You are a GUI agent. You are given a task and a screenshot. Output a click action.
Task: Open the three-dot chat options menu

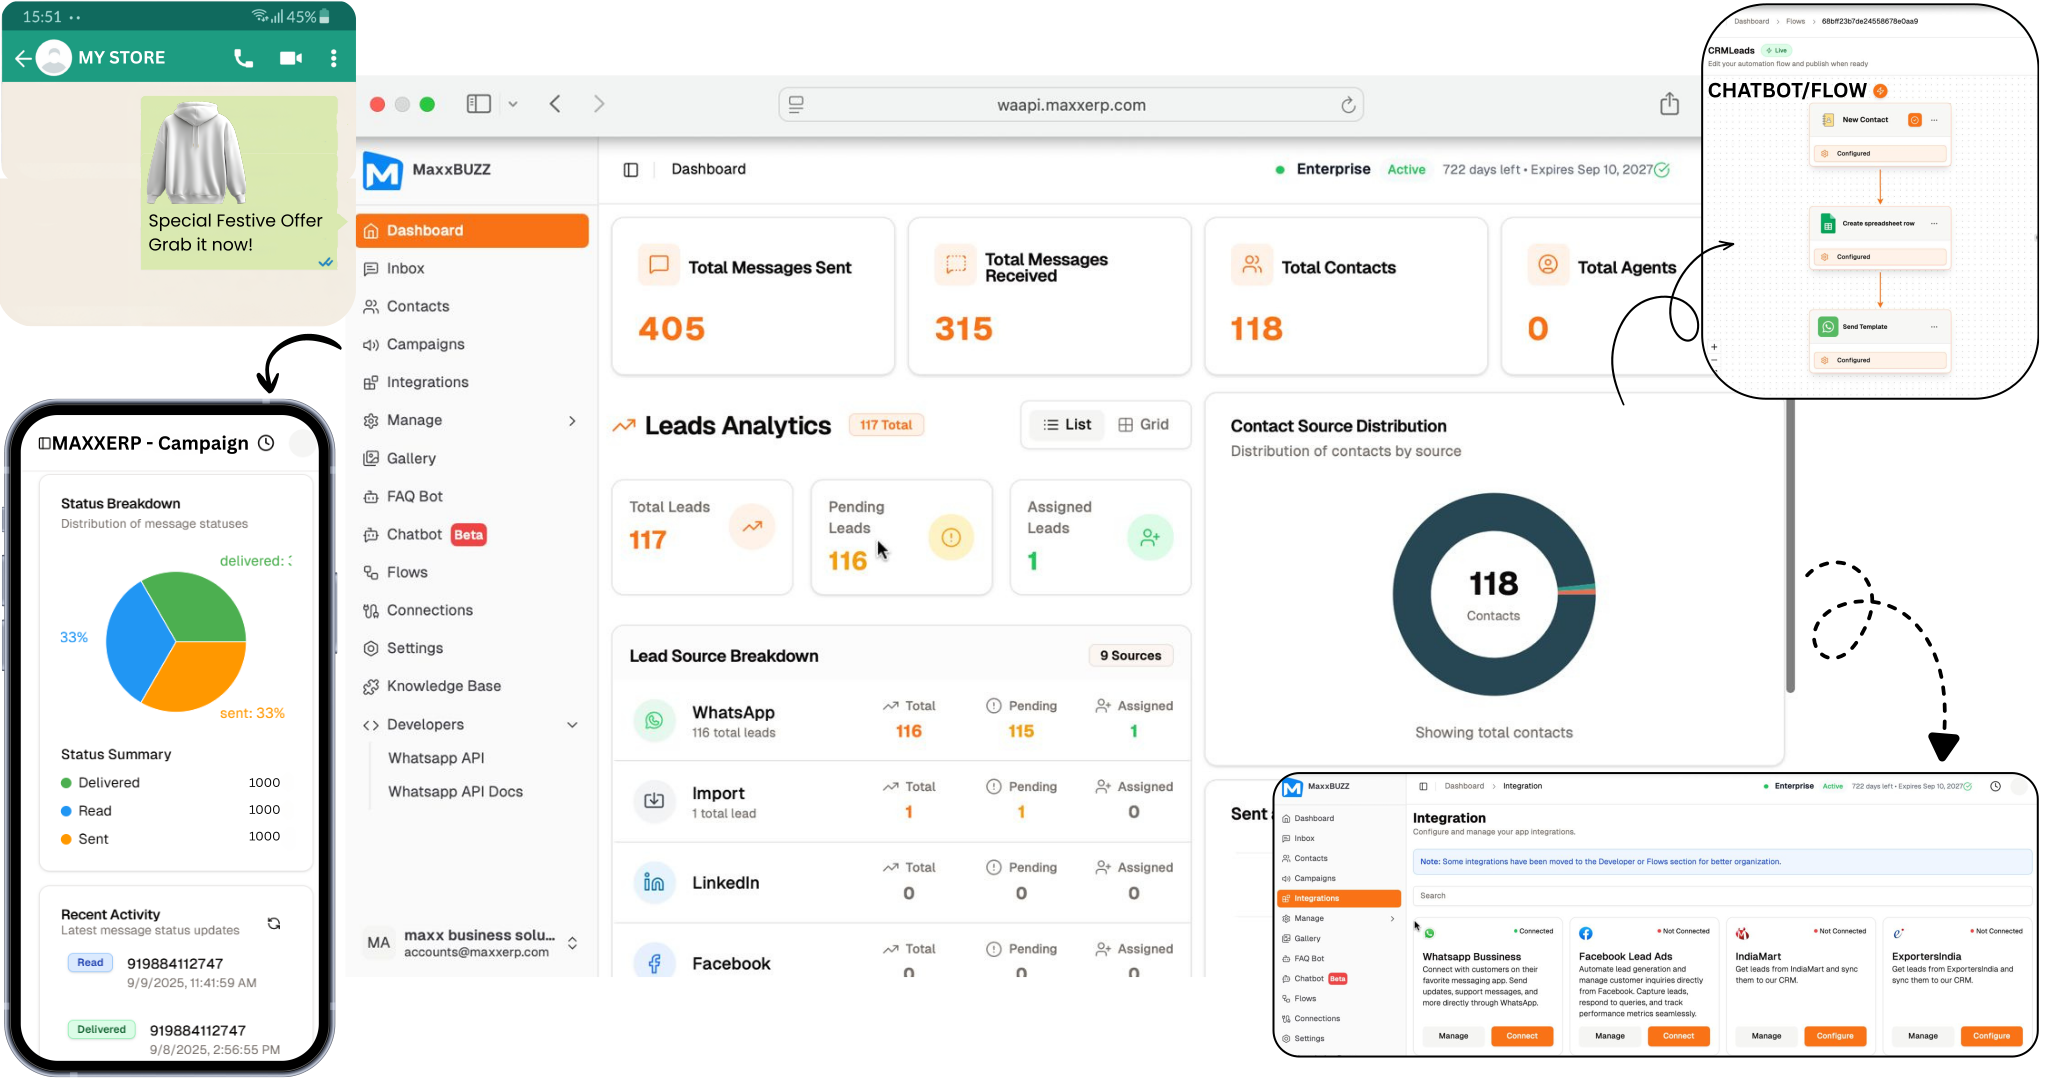334,58
